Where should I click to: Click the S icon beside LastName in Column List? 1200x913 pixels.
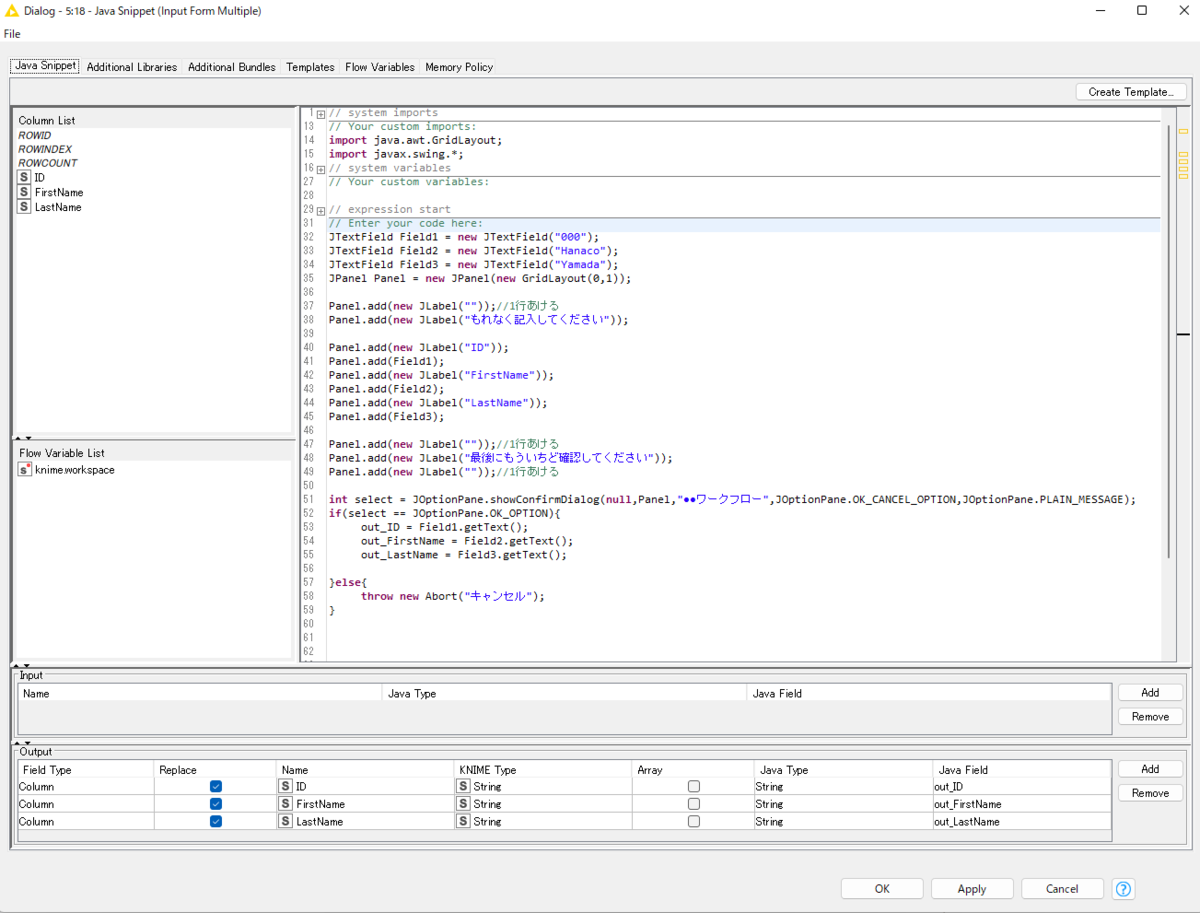[23, 207]
